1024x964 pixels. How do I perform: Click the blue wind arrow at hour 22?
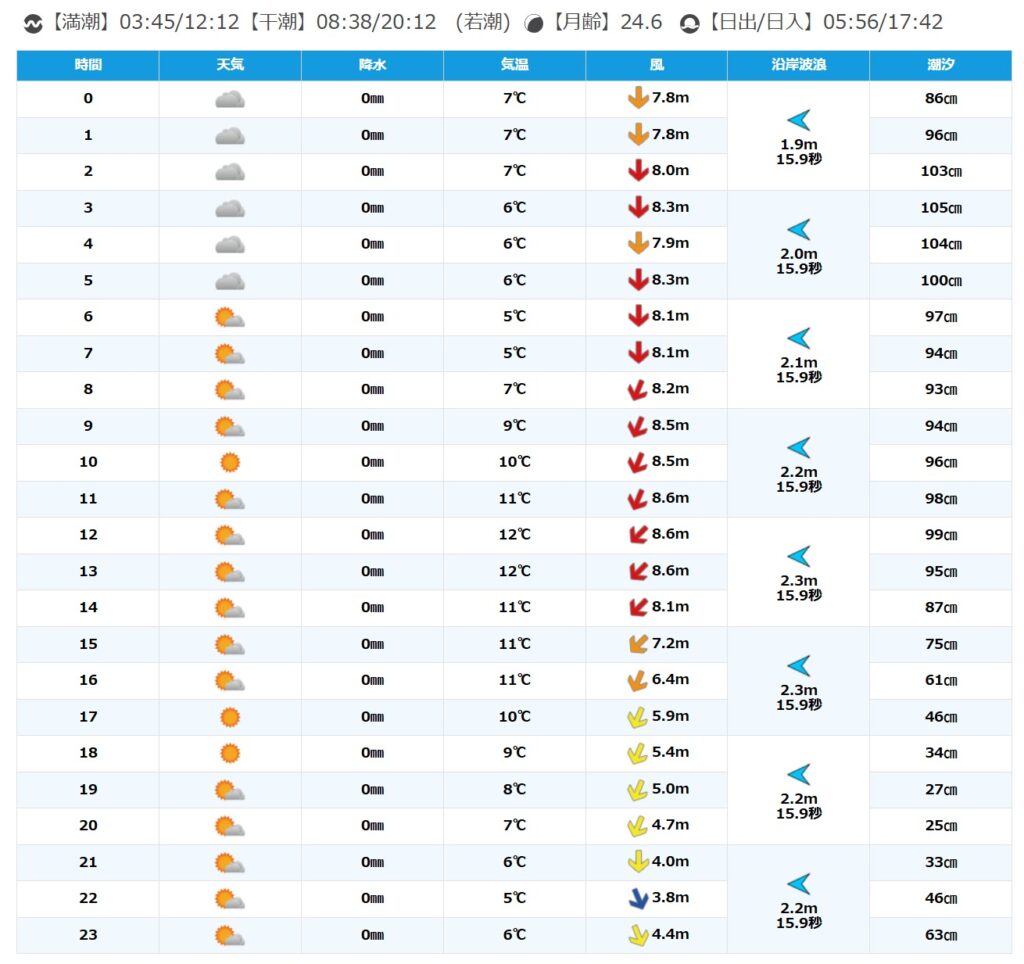(x=638, y=898)
